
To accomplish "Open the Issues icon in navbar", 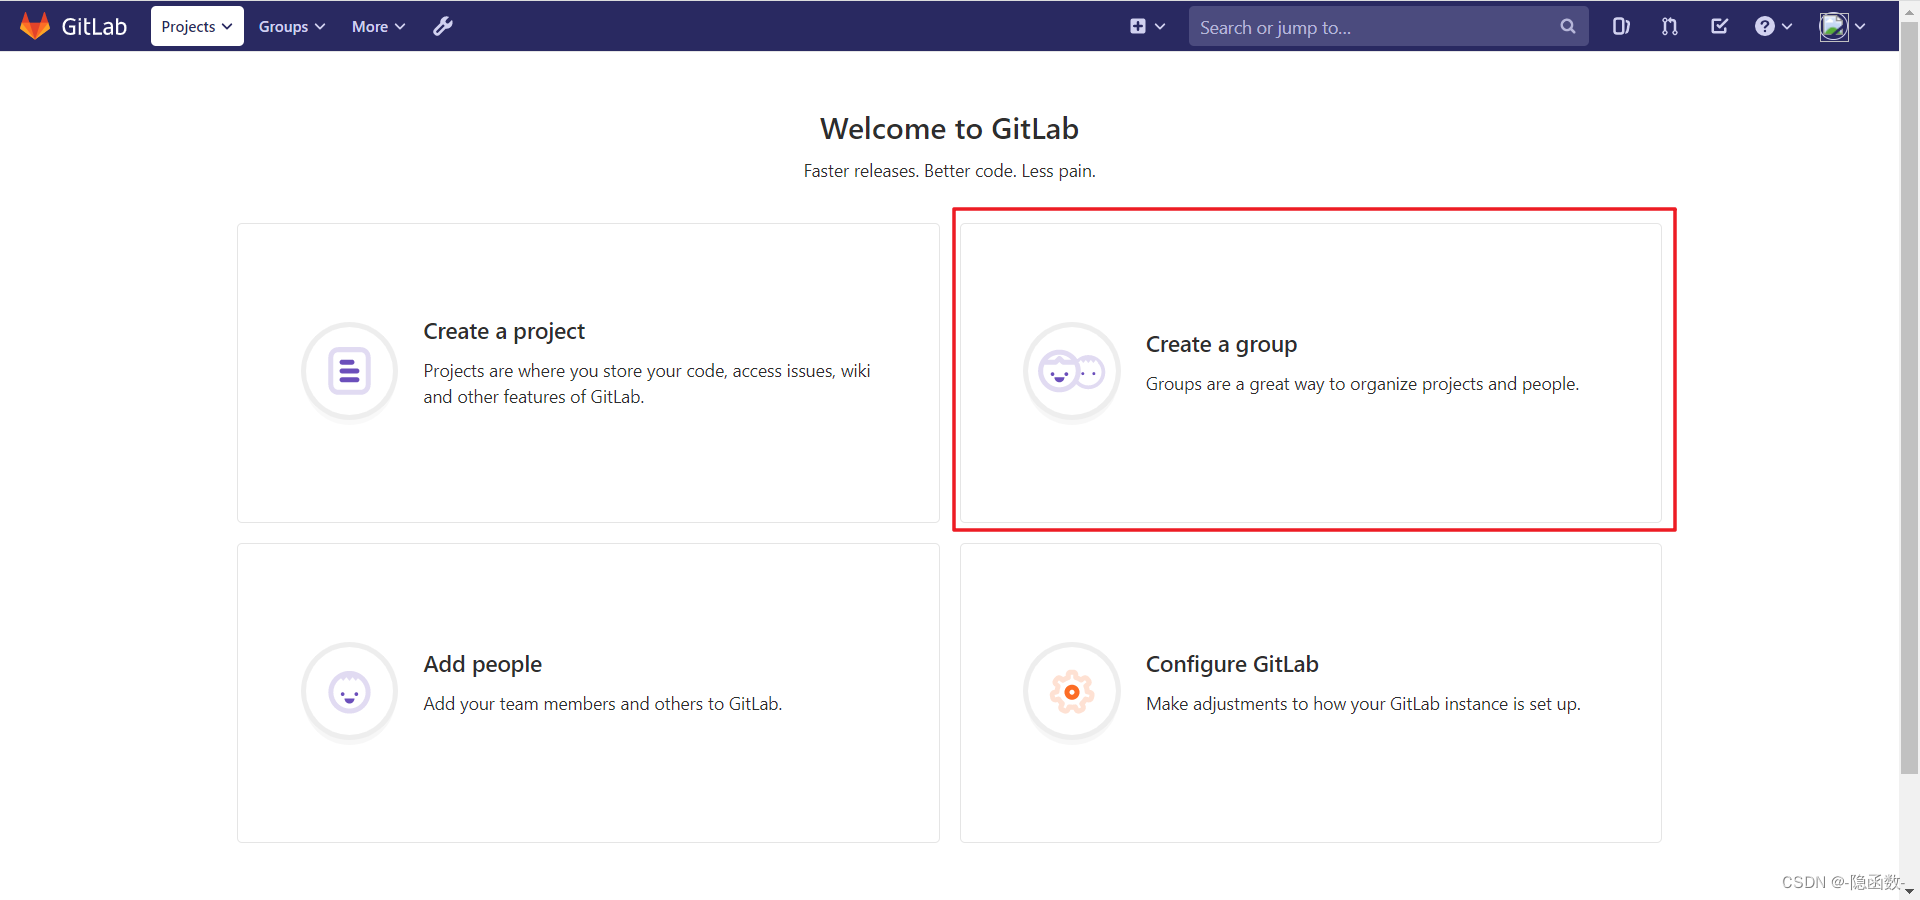I will (1621, 27).
